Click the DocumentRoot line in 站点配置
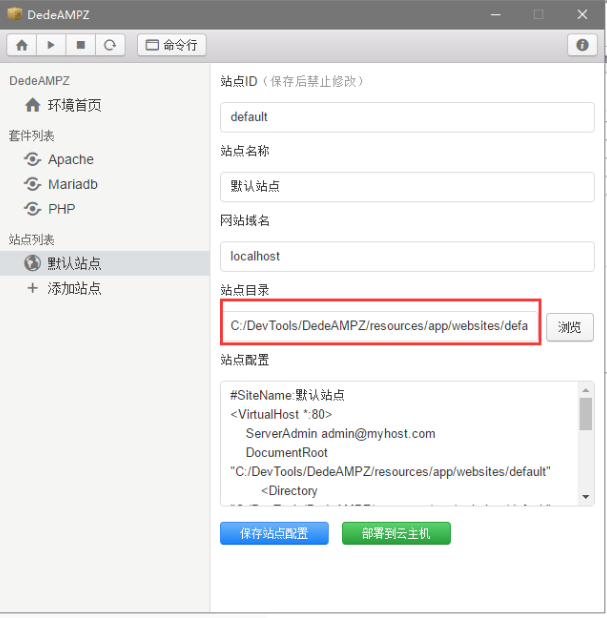The height and width of the screenshot is (618, 607). pyautogui.click(x=287, y=452)
